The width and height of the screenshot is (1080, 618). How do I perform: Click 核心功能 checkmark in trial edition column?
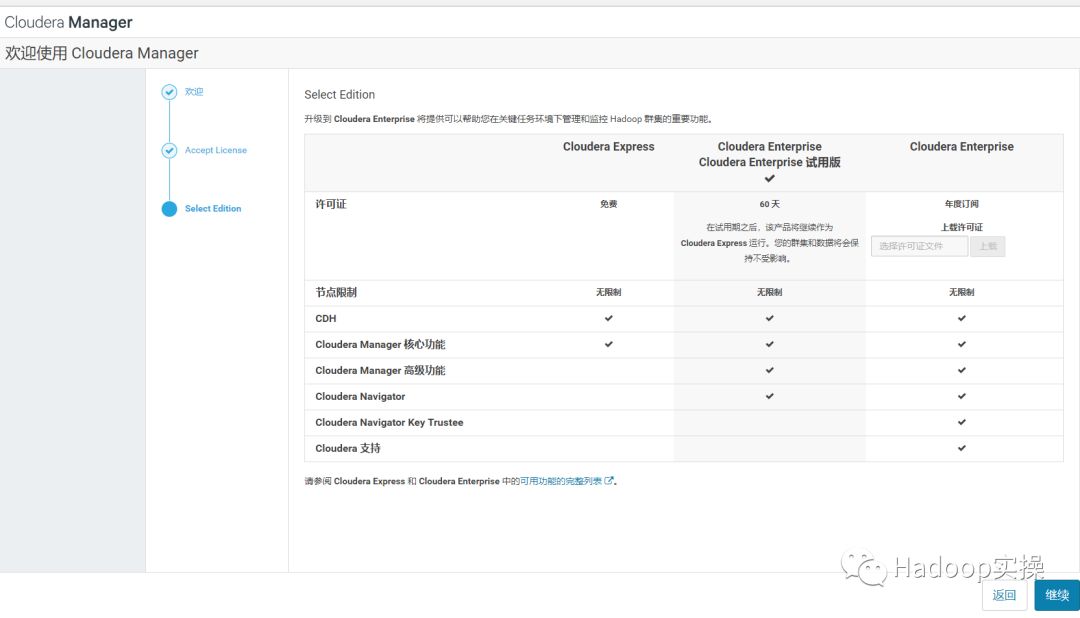(x=769, y=344)
